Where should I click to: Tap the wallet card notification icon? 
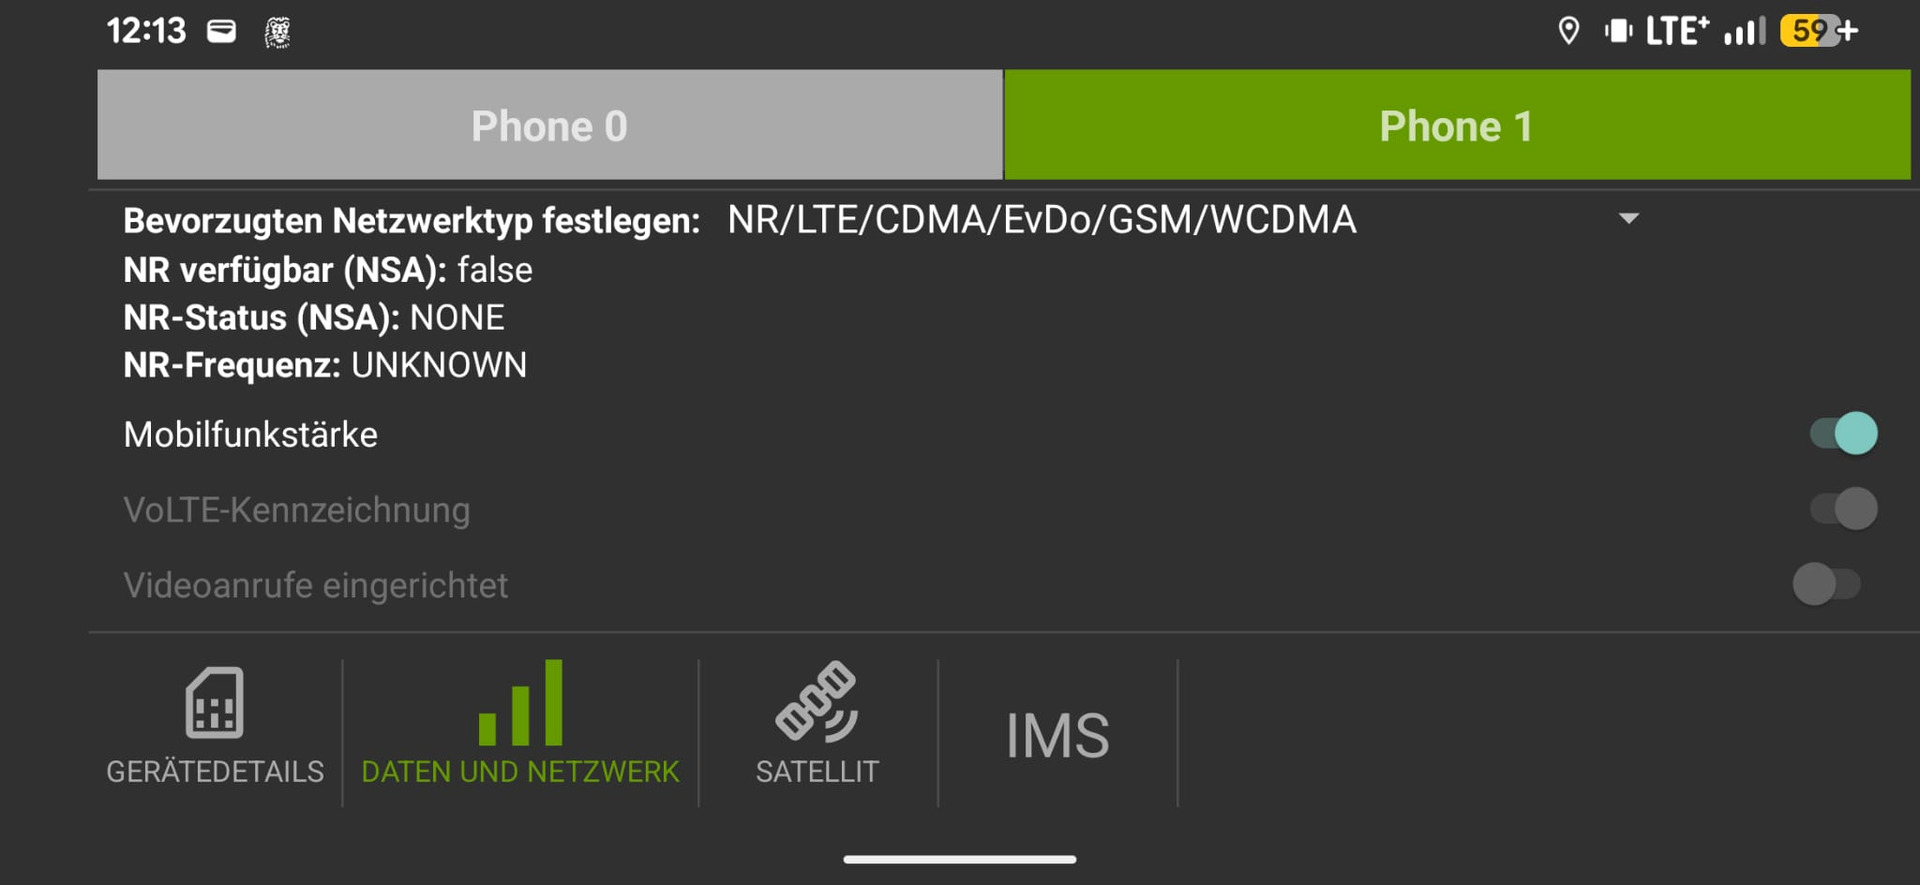222,31
